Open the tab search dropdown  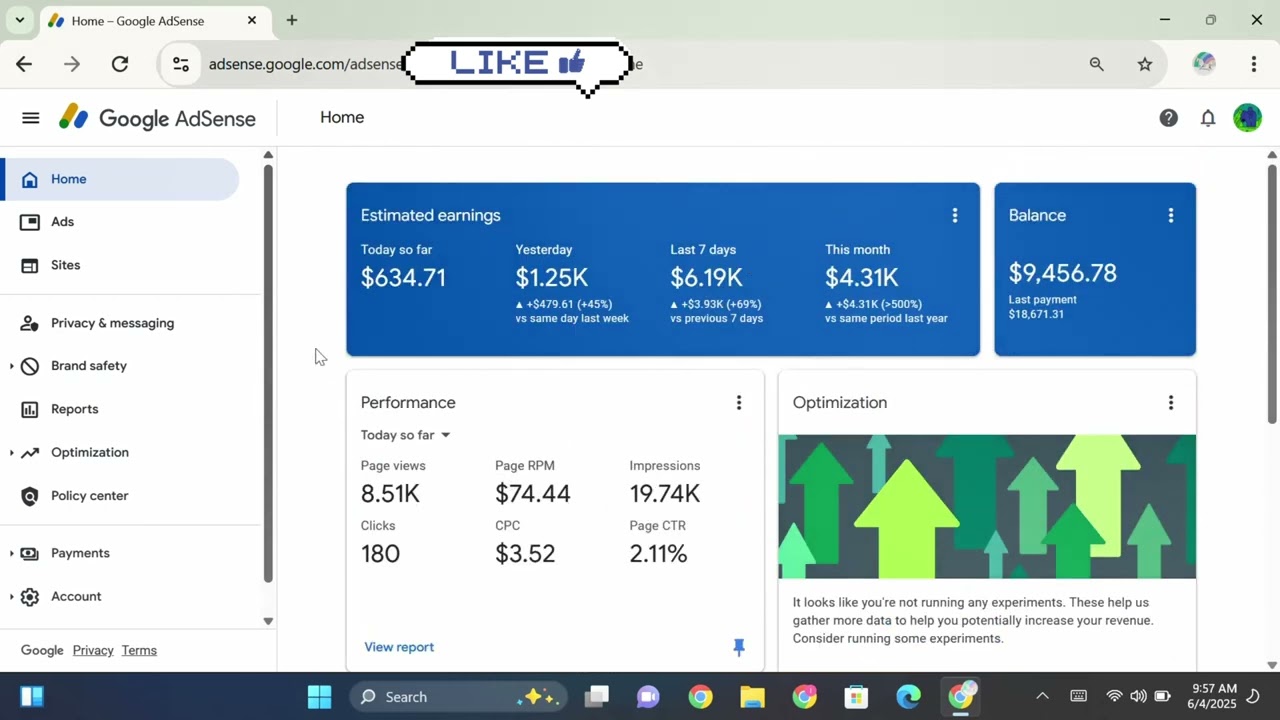(x=18, y=20)
